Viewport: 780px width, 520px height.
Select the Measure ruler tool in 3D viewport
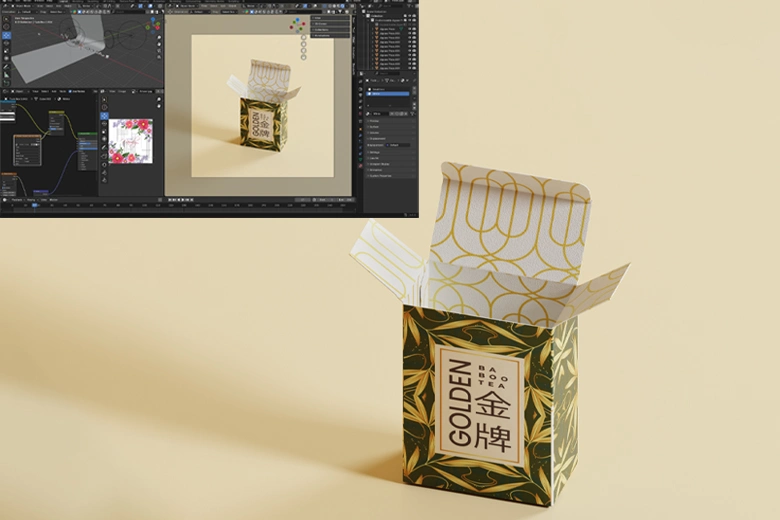(x=6, y=75)
